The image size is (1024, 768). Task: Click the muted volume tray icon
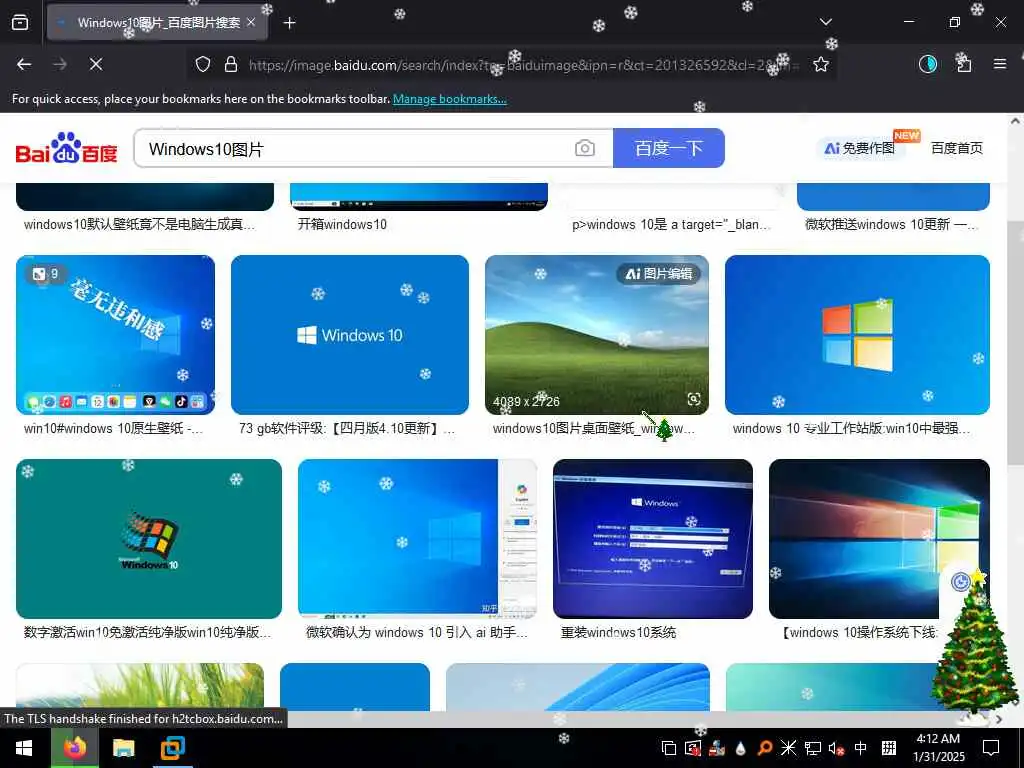pyautogui.click(x=836, y=748)
